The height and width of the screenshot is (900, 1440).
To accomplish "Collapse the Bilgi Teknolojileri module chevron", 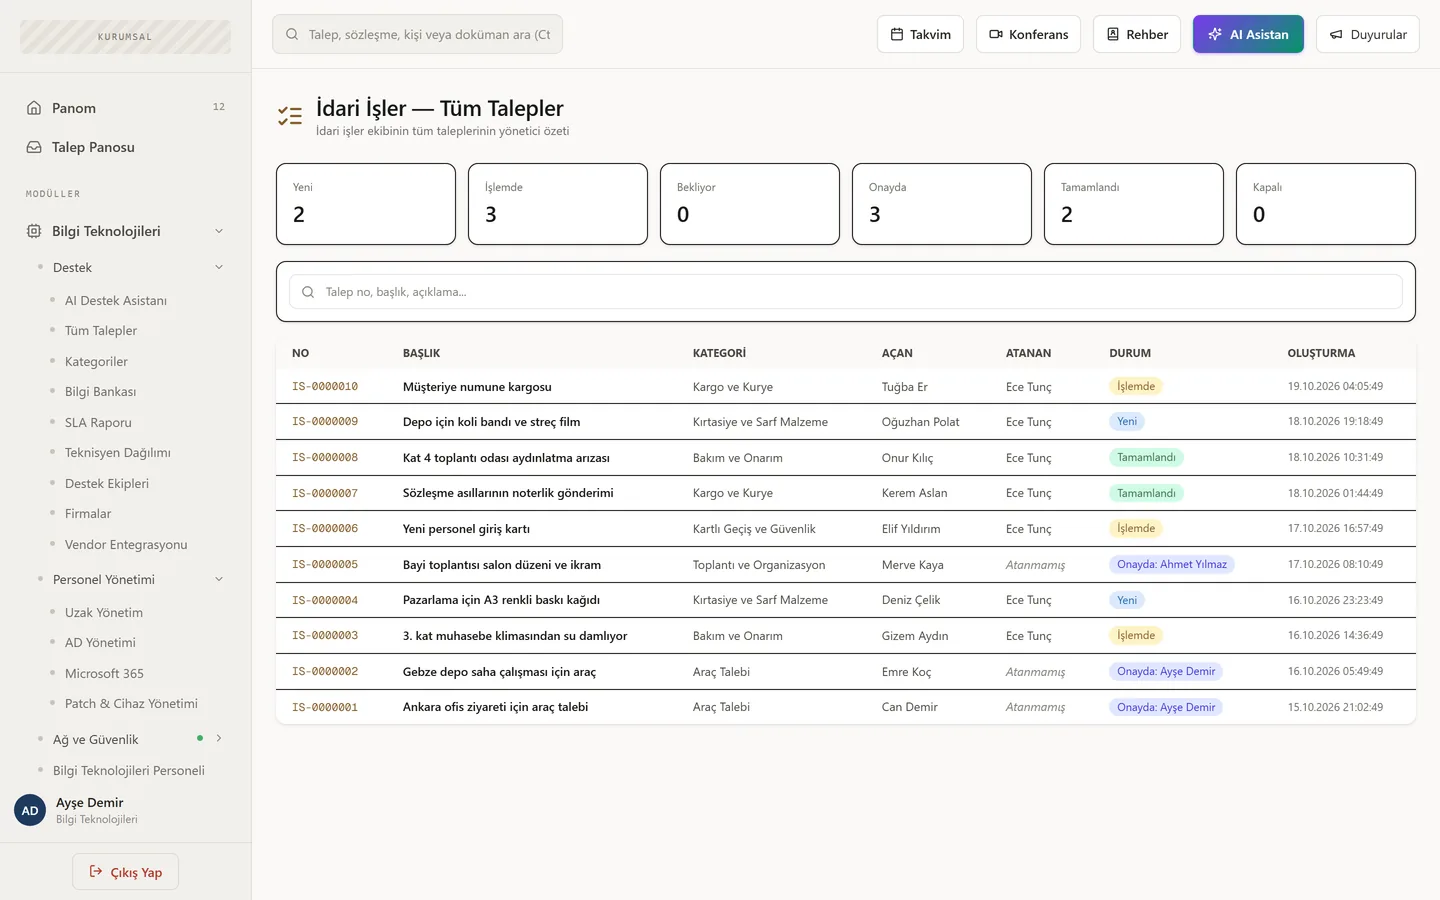I will point(219,231).
